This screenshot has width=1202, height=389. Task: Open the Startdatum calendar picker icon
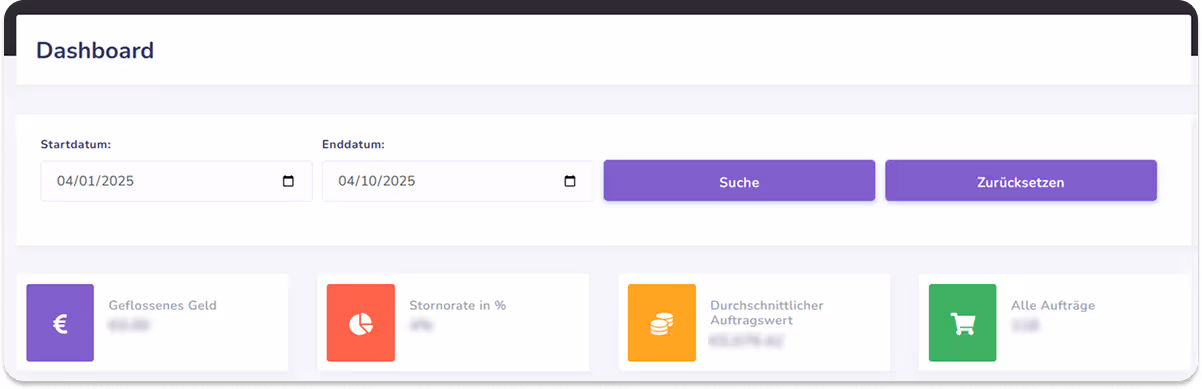tap(289, 182)
